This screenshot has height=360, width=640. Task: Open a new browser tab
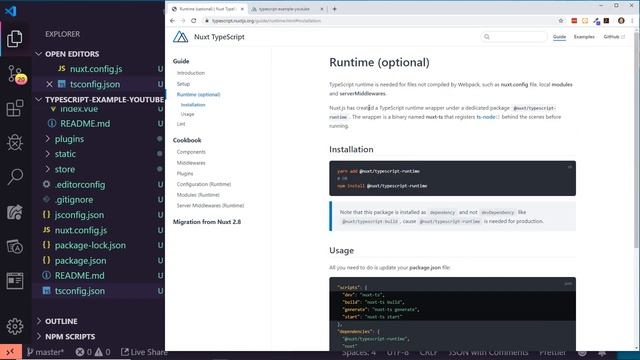coord(334,9)
